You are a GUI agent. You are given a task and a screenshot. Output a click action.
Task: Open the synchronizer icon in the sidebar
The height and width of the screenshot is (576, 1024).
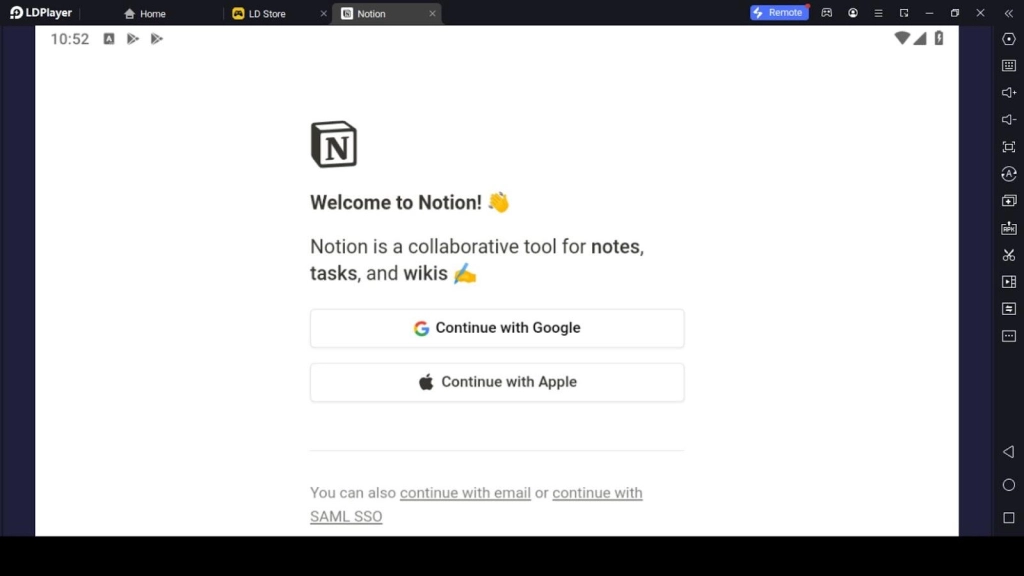coord(1009,308)
